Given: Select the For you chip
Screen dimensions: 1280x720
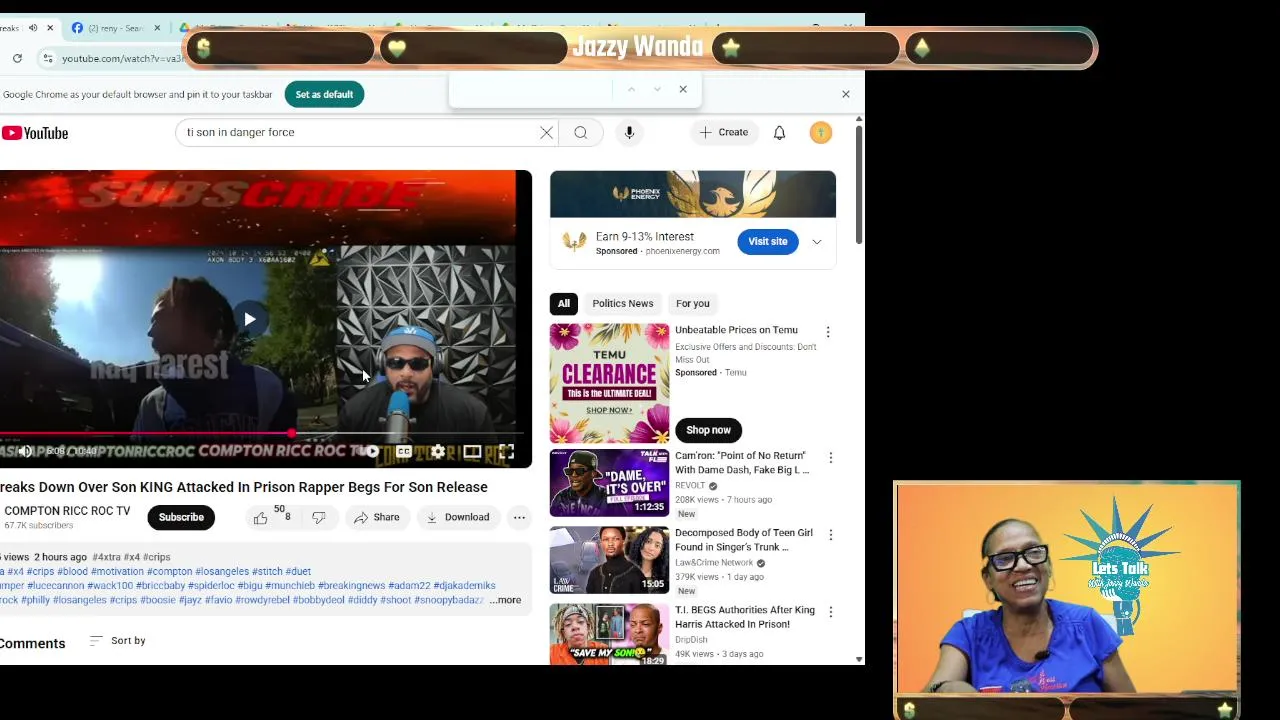Looking at the screenshot, I should click(x=692, y=303).
